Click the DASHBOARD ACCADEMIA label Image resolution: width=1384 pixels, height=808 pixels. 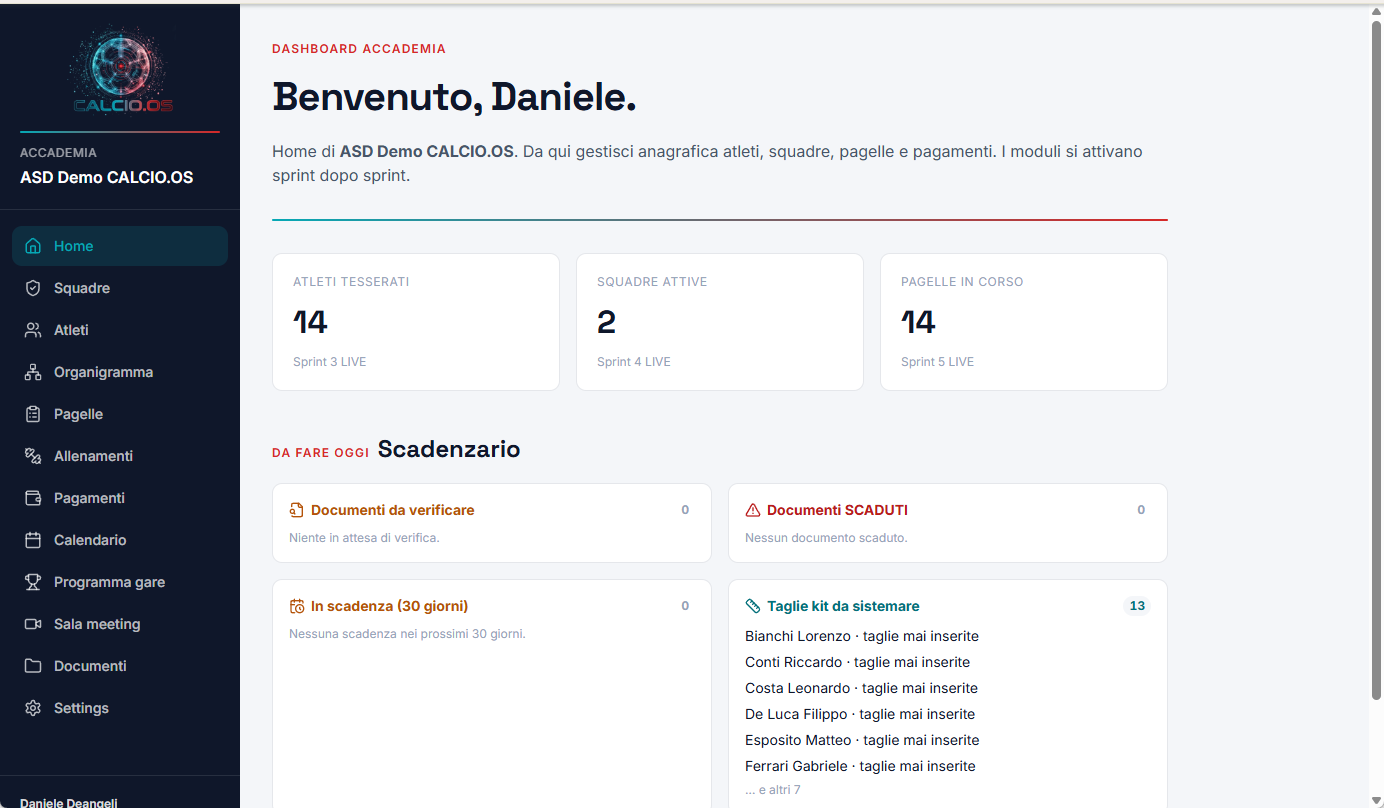click(359, 49)
